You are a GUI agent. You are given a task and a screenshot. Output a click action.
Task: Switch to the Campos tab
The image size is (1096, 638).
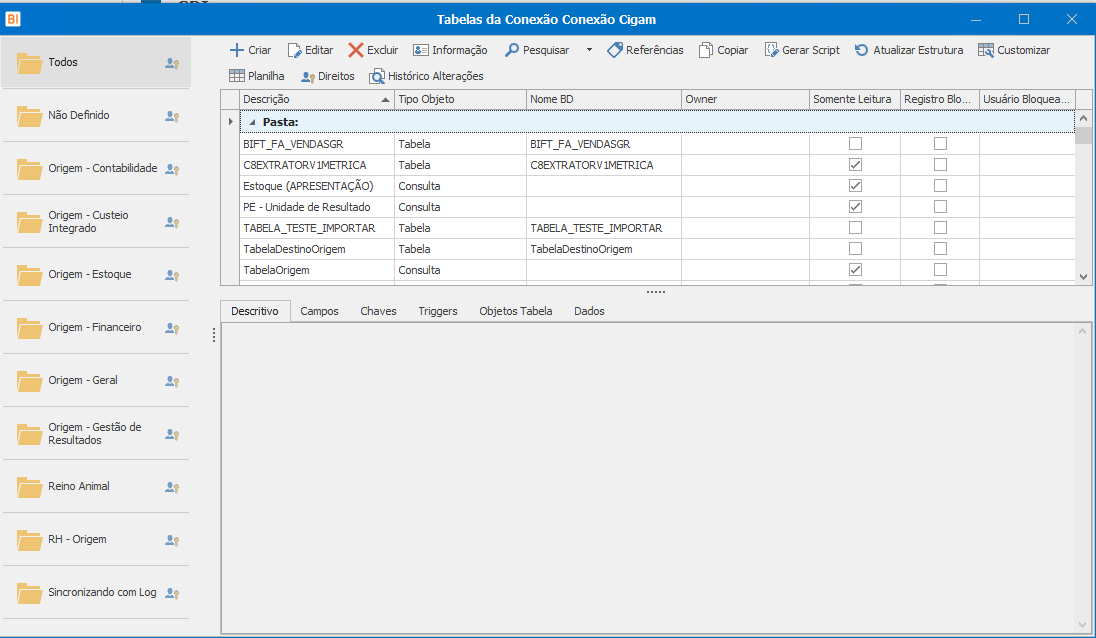[319, 311]
